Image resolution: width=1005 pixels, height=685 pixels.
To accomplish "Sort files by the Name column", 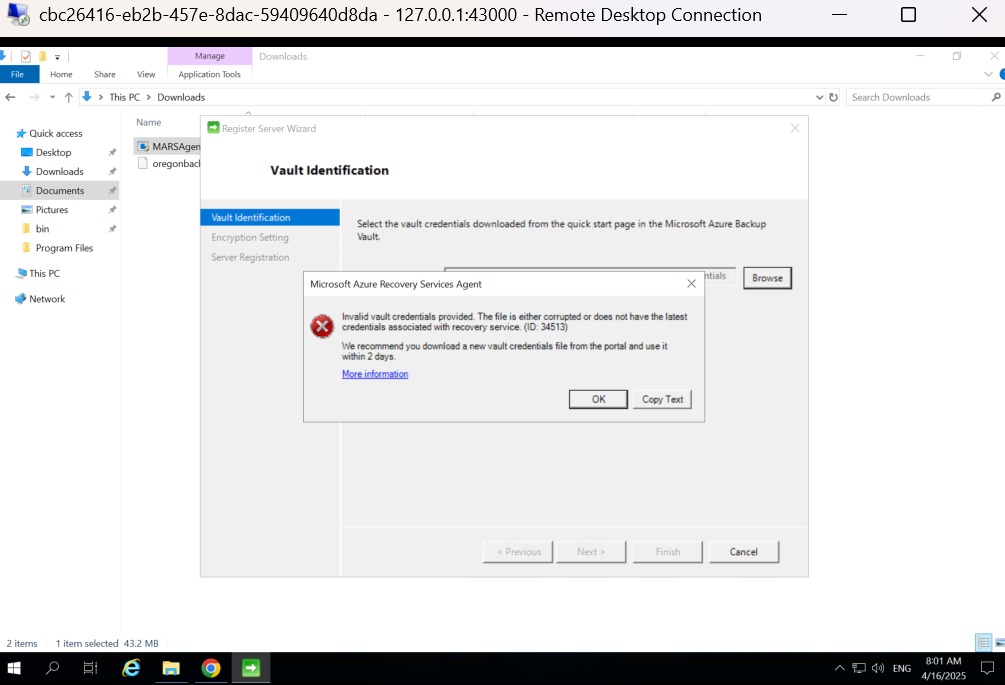I will pos(149,122).
